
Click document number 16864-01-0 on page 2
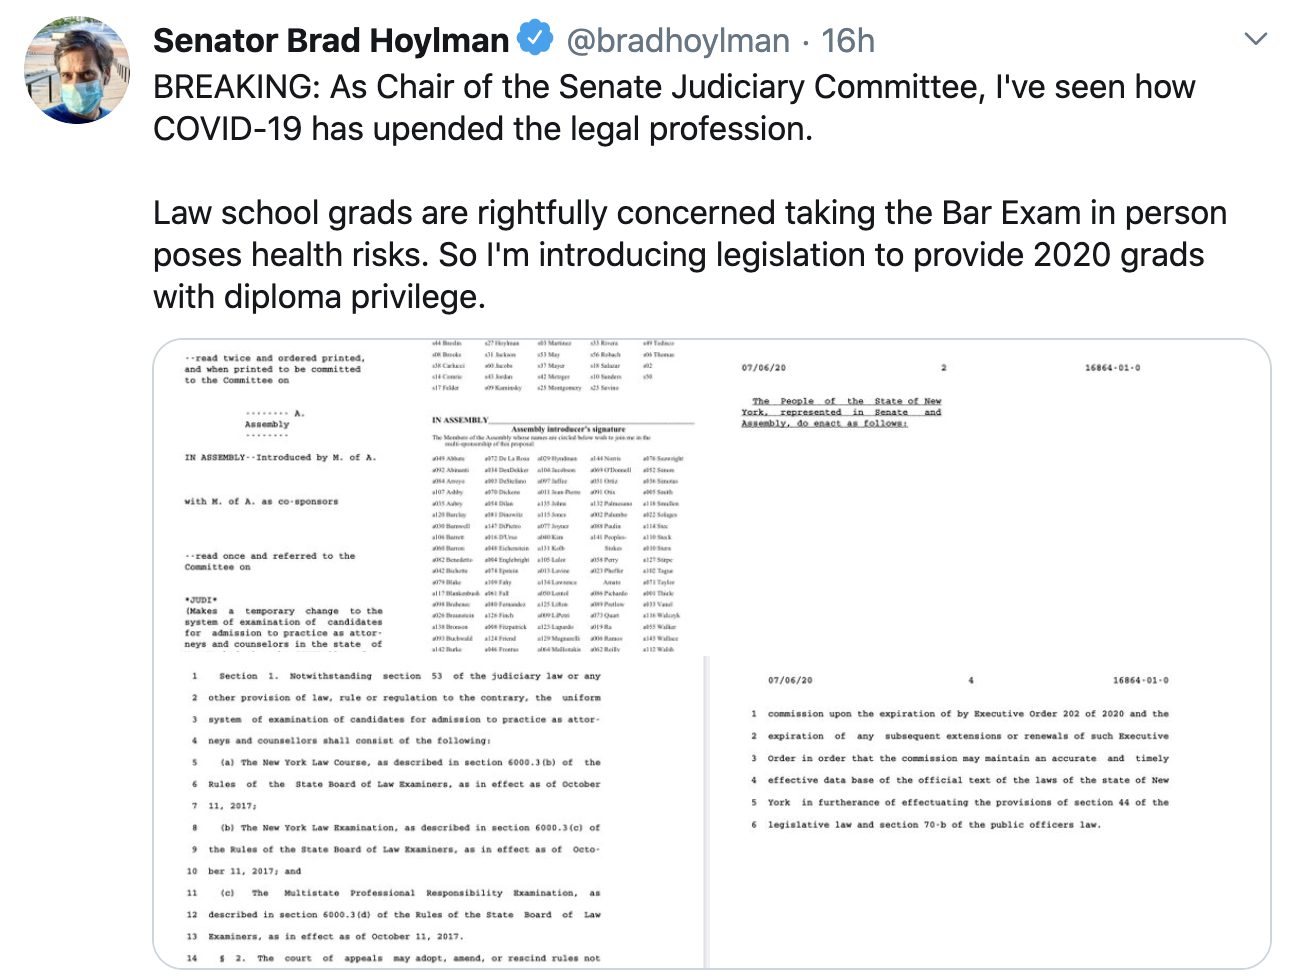(1112, 368)
